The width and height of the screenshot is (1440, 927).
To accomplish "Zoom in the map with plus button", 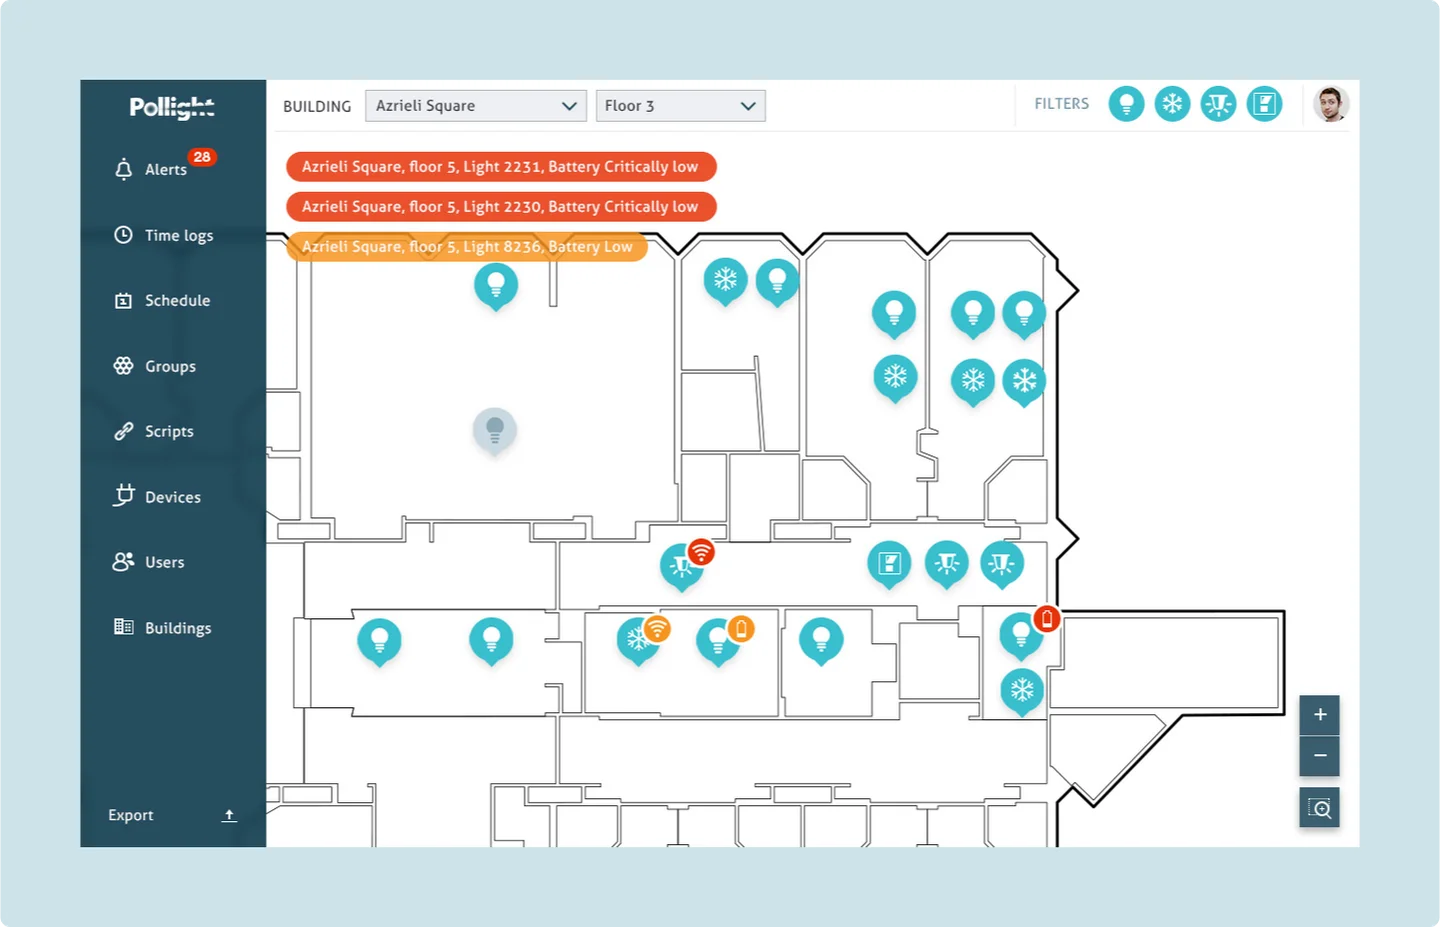I will point(1320,715).
